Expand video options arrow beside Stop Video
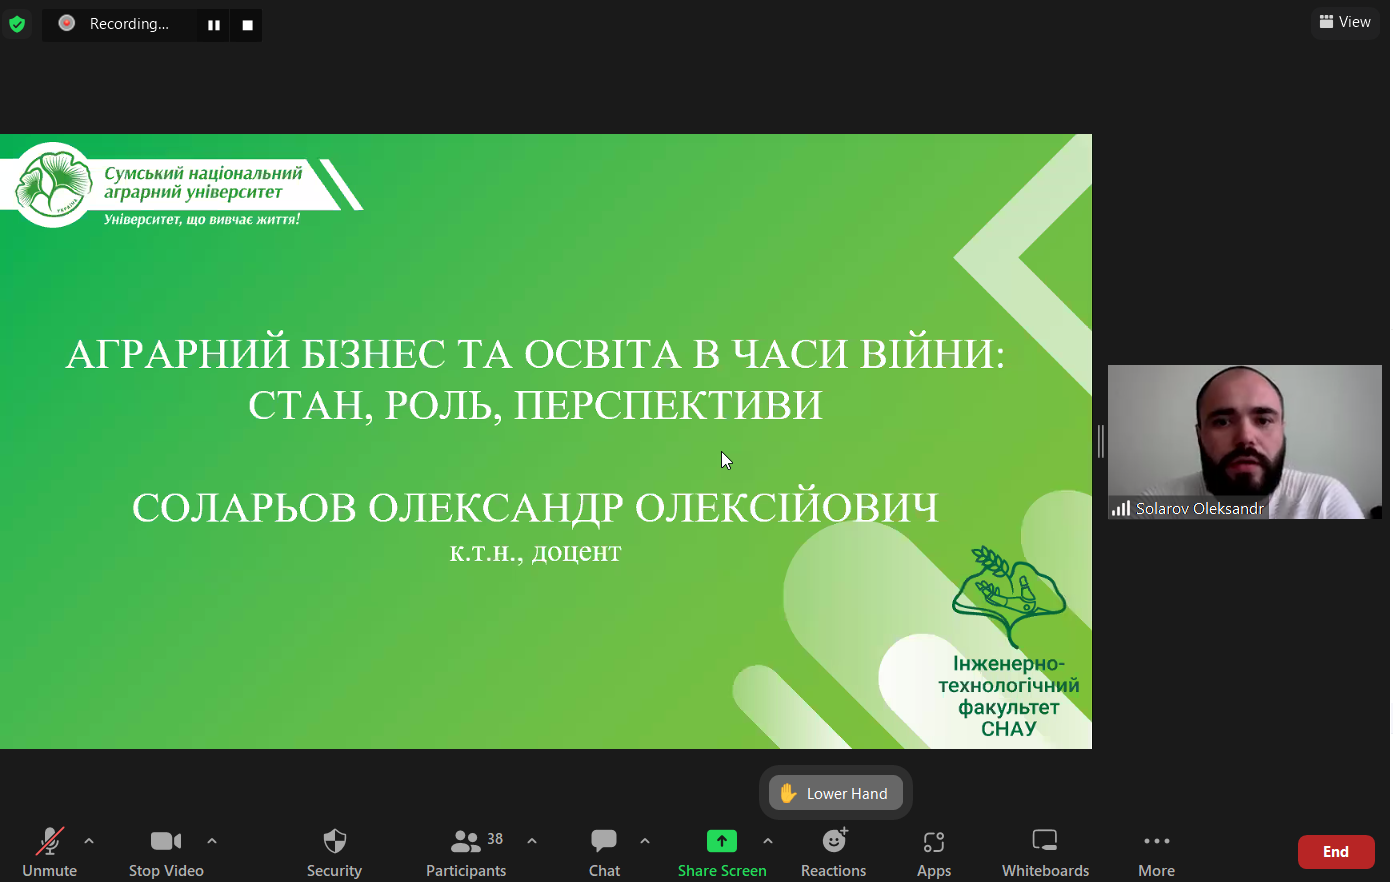1393x882 pixels. [x=212, y=841]
